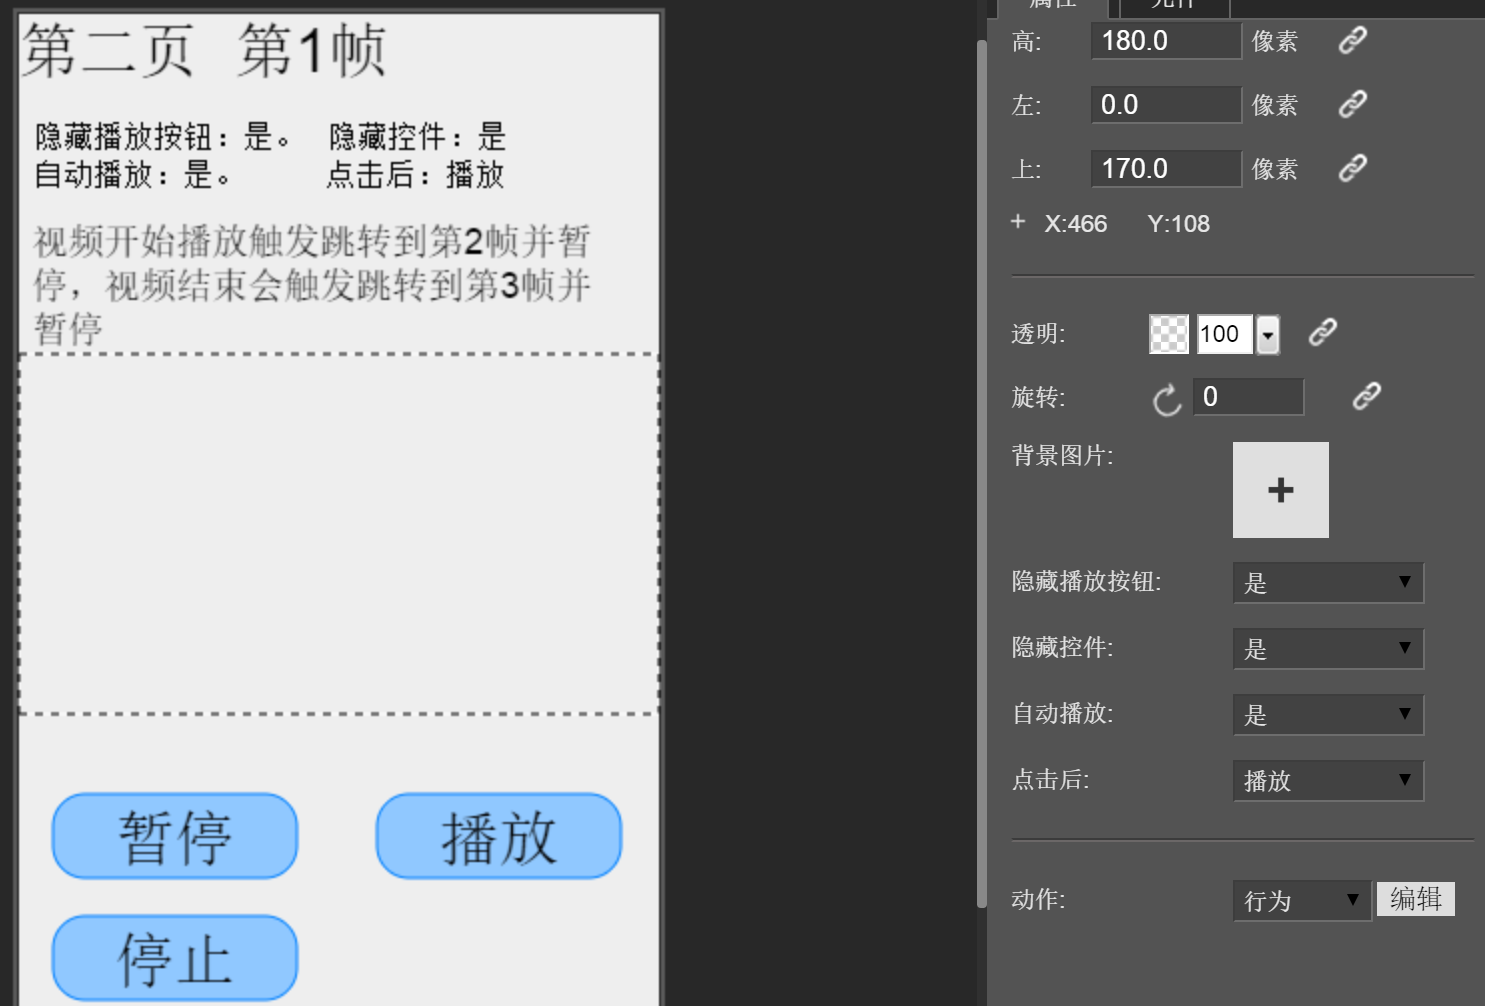The width and height of the screenshot is (1485, 1006).
Task: Open the 点击后 dropdown set to 播放
Action: (x=1327, y=781)
